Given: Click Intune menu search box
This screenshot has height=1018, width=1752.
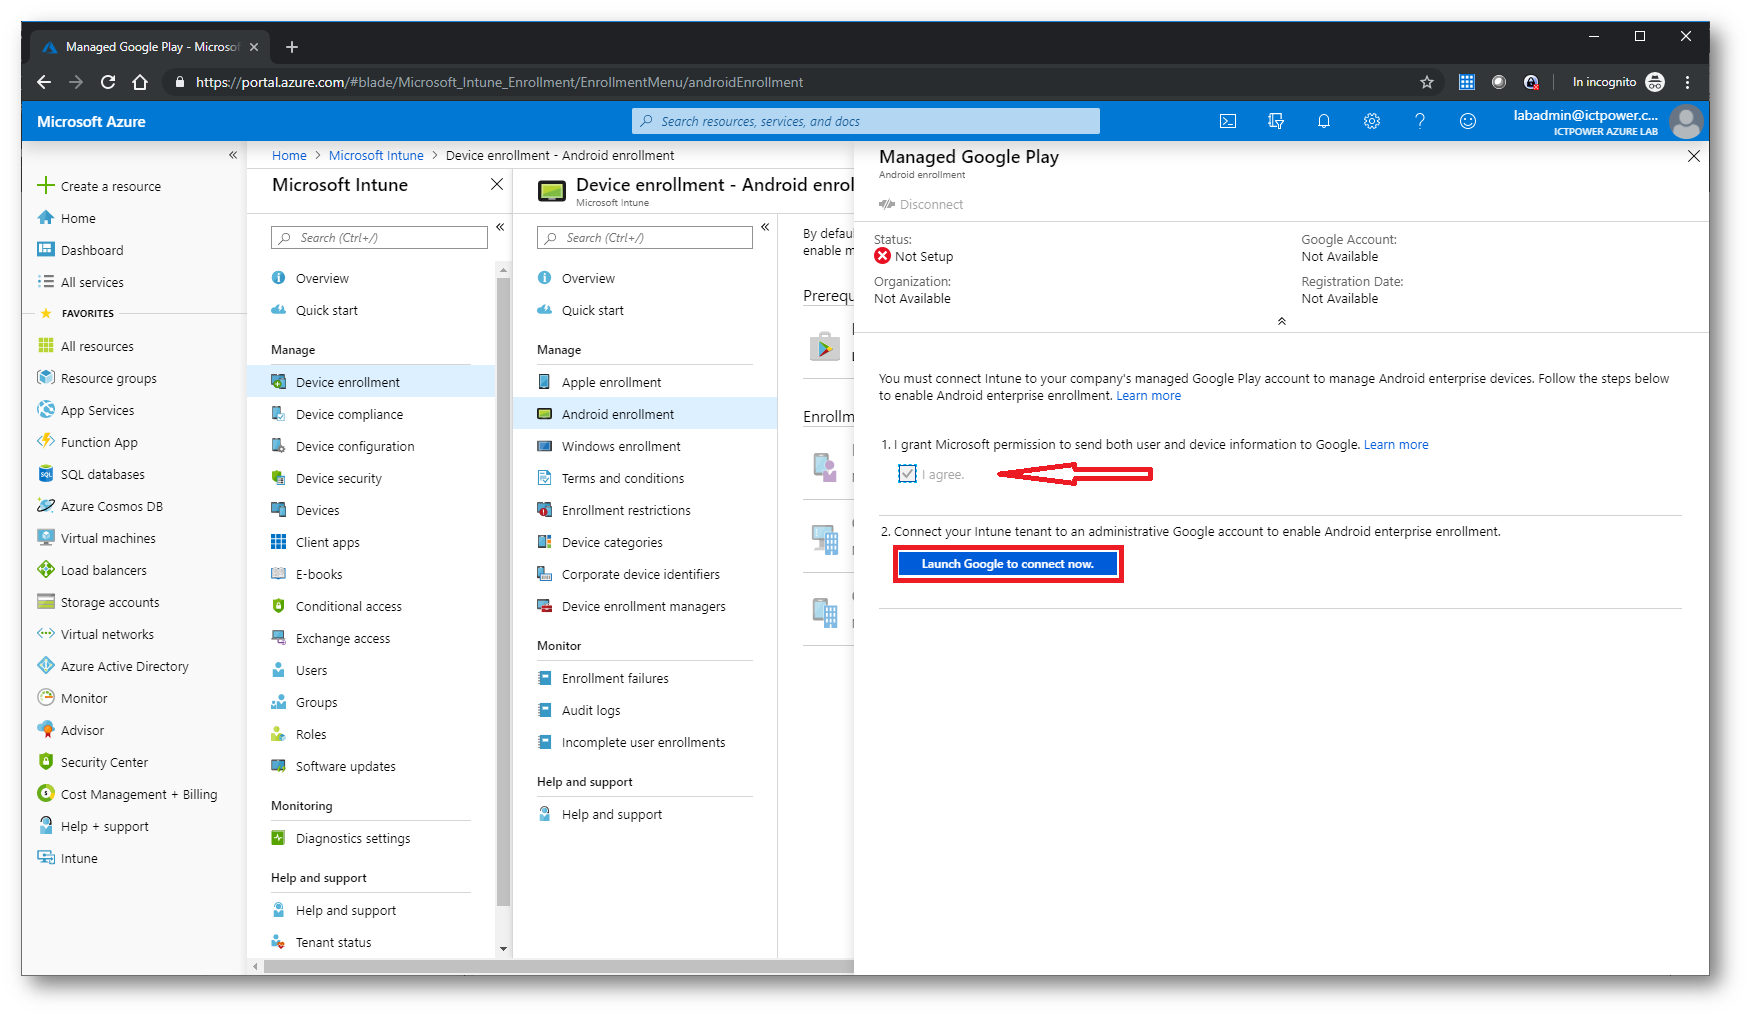Looking at the screenshot, I should click(x=379, y=238).
